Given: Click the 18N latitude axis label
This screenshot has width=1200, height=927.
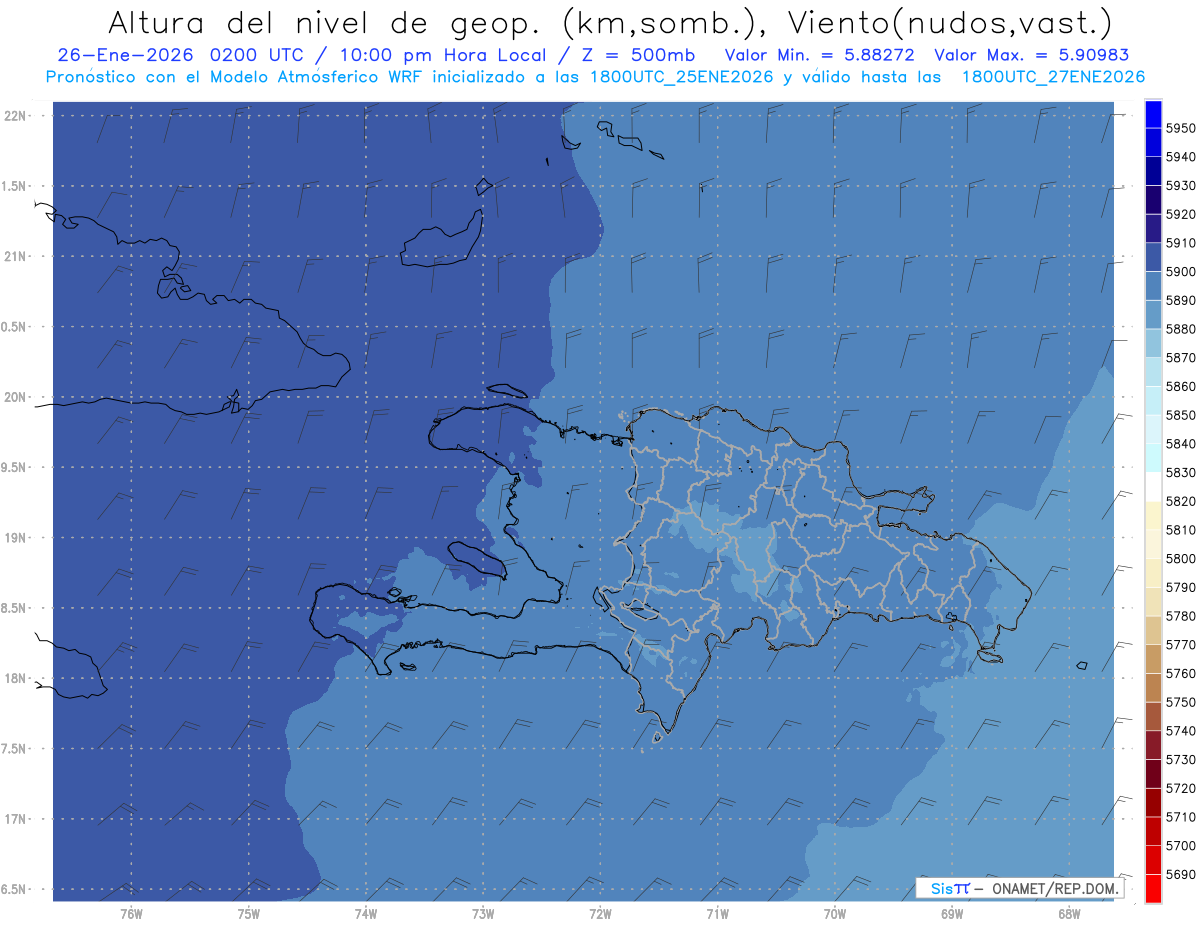Looking at the screenshot, I should [x=15, y=678].
